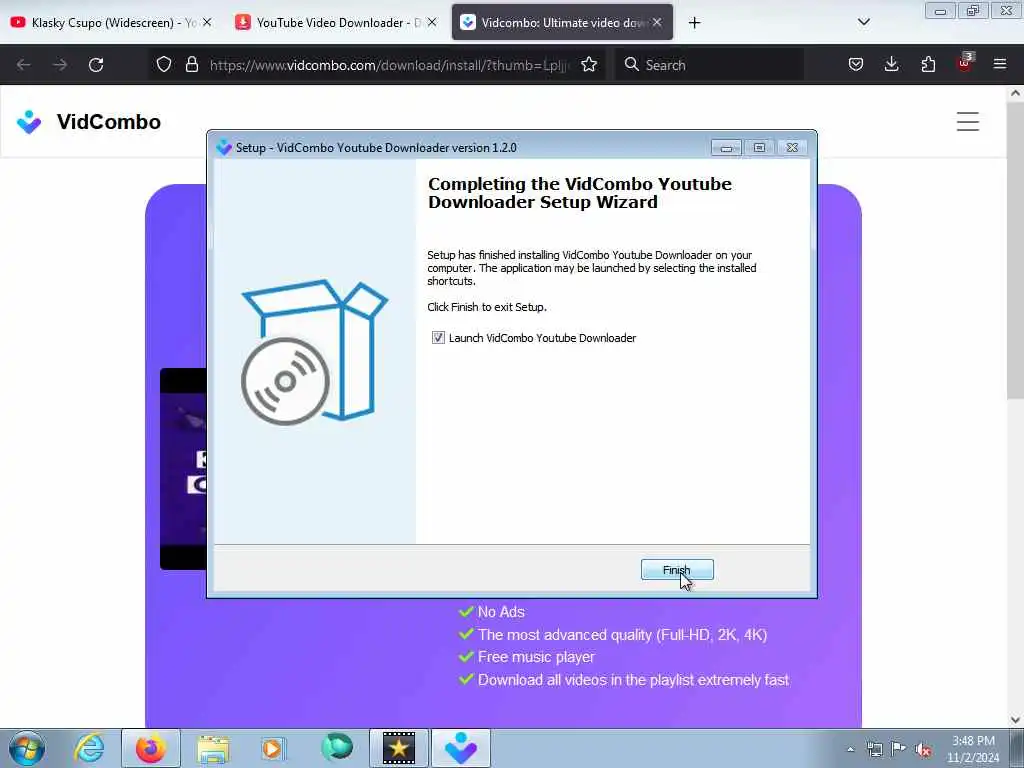Click the Firefox taskbar icon
The height and width of the screenshot is (768, 1024).
[x=151, y=748]
